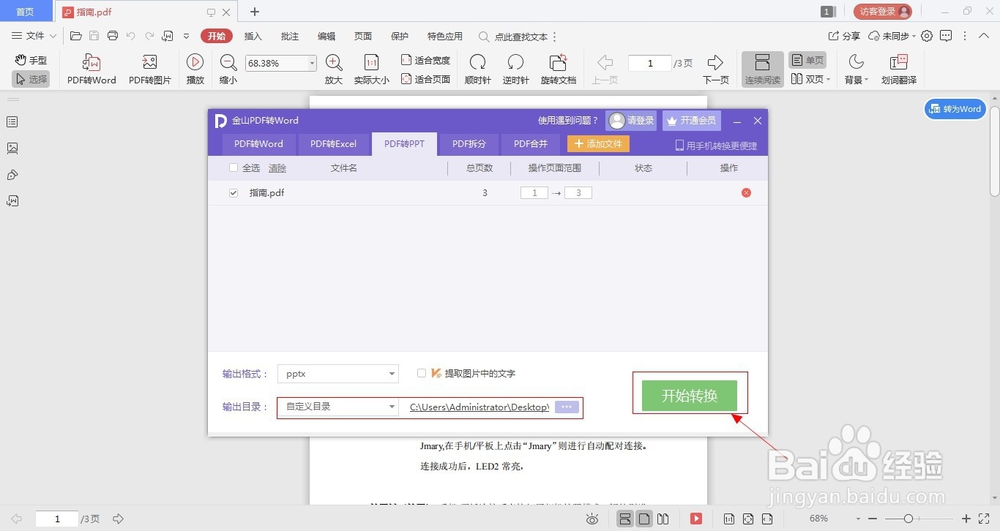Set view to 实际大小 actual size
Screen dimensions: 1000x531
pos(371,69)
